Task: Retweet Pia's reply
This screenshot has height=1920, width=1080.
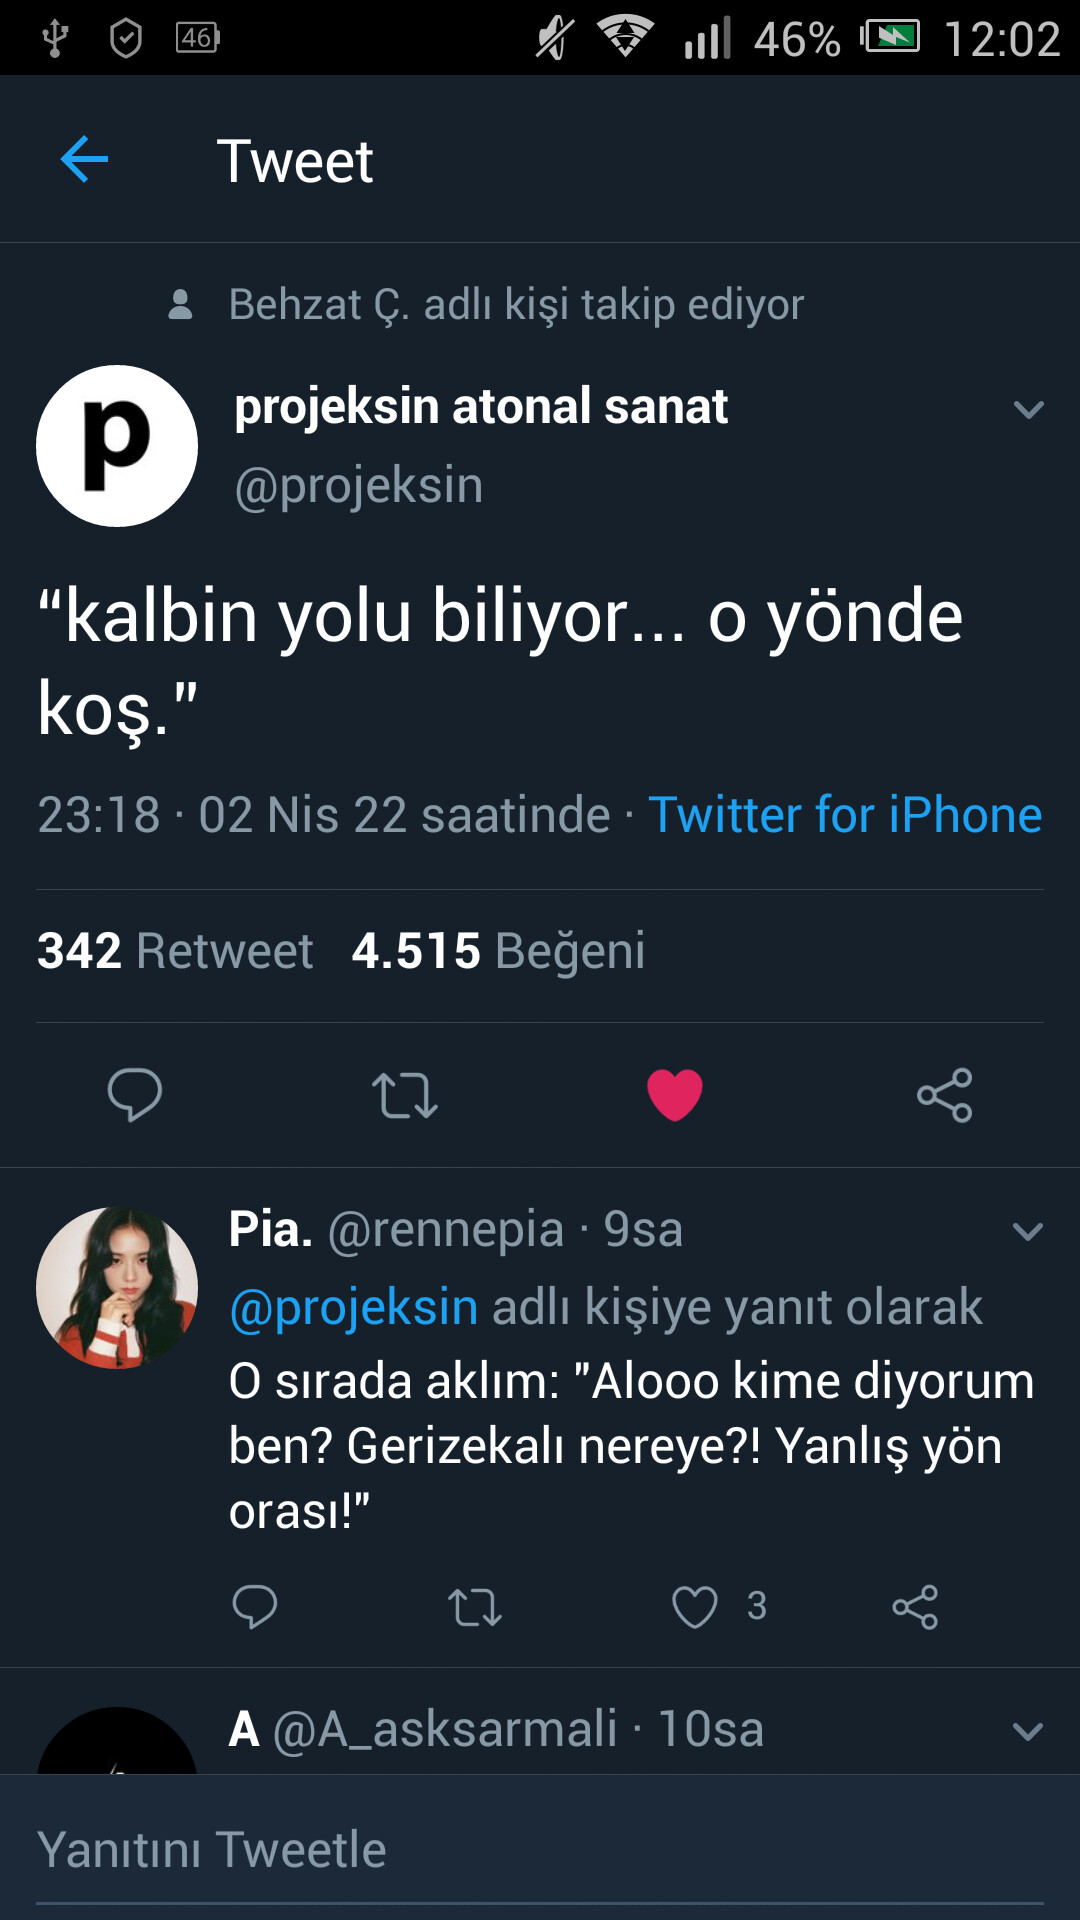Action: [475, 1607]
